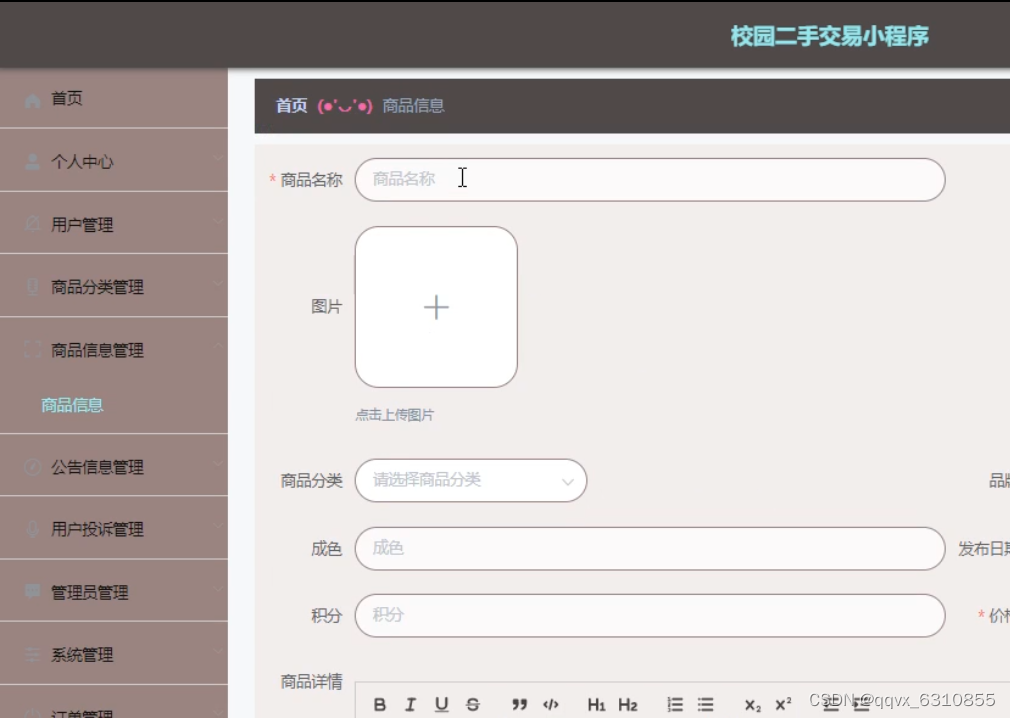Click the 成色 input field

650,549
